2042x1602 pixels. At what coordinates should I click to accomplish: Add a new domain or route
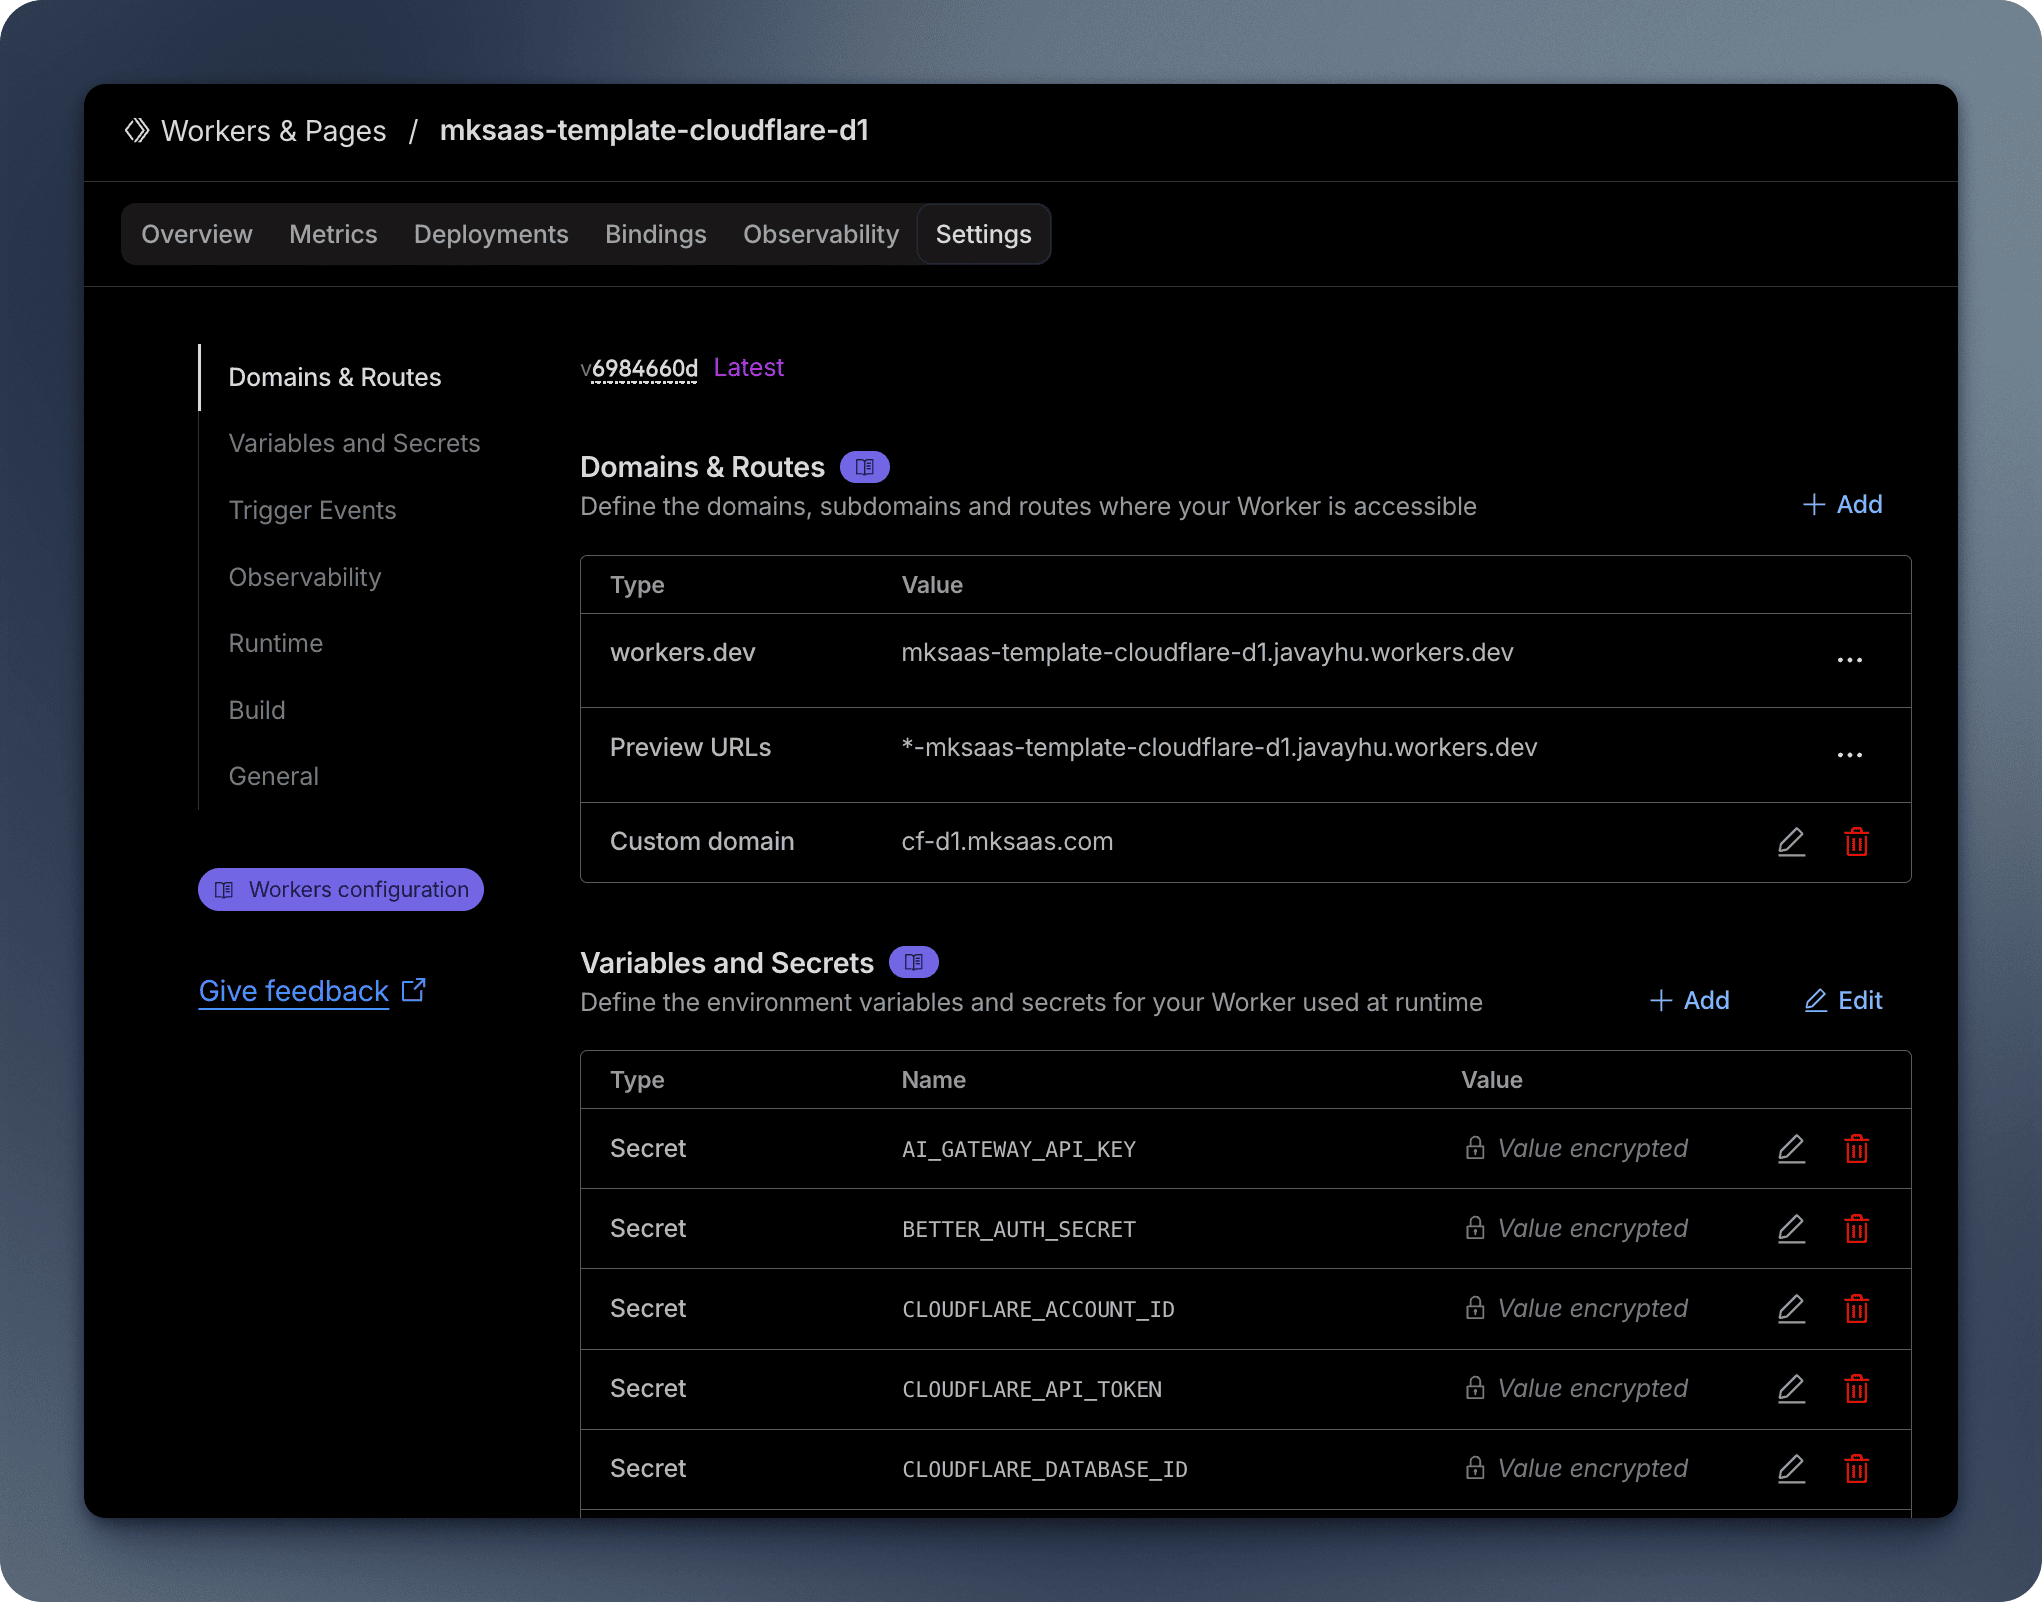[1842, 505]
